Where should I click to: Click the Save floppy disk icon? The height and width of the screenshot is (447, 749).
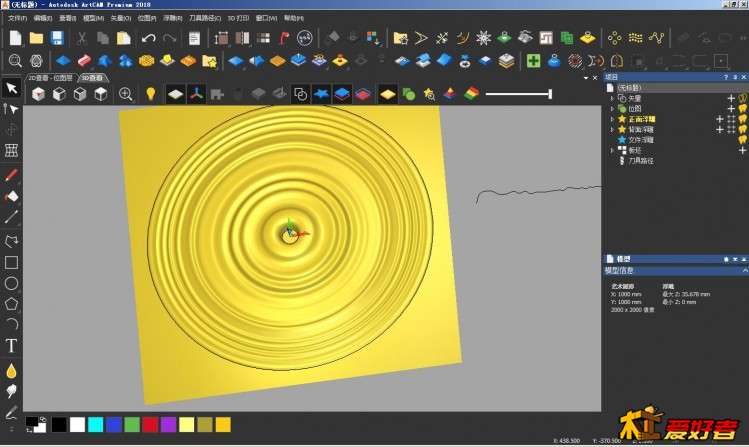pyautogui.click(x=57, y=38)
